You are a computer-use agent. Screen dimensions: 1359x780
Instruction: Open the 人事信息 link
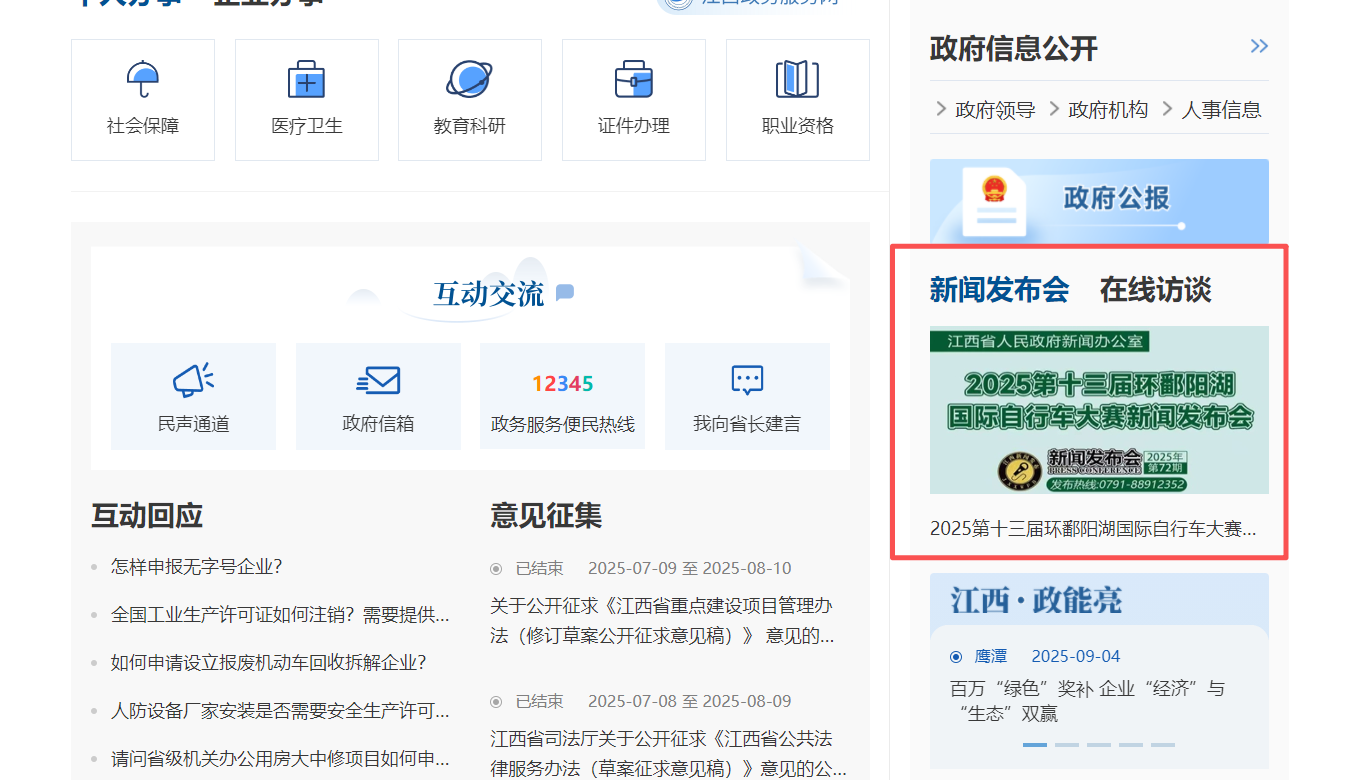pyautogui.click(x=1221, y=110)
